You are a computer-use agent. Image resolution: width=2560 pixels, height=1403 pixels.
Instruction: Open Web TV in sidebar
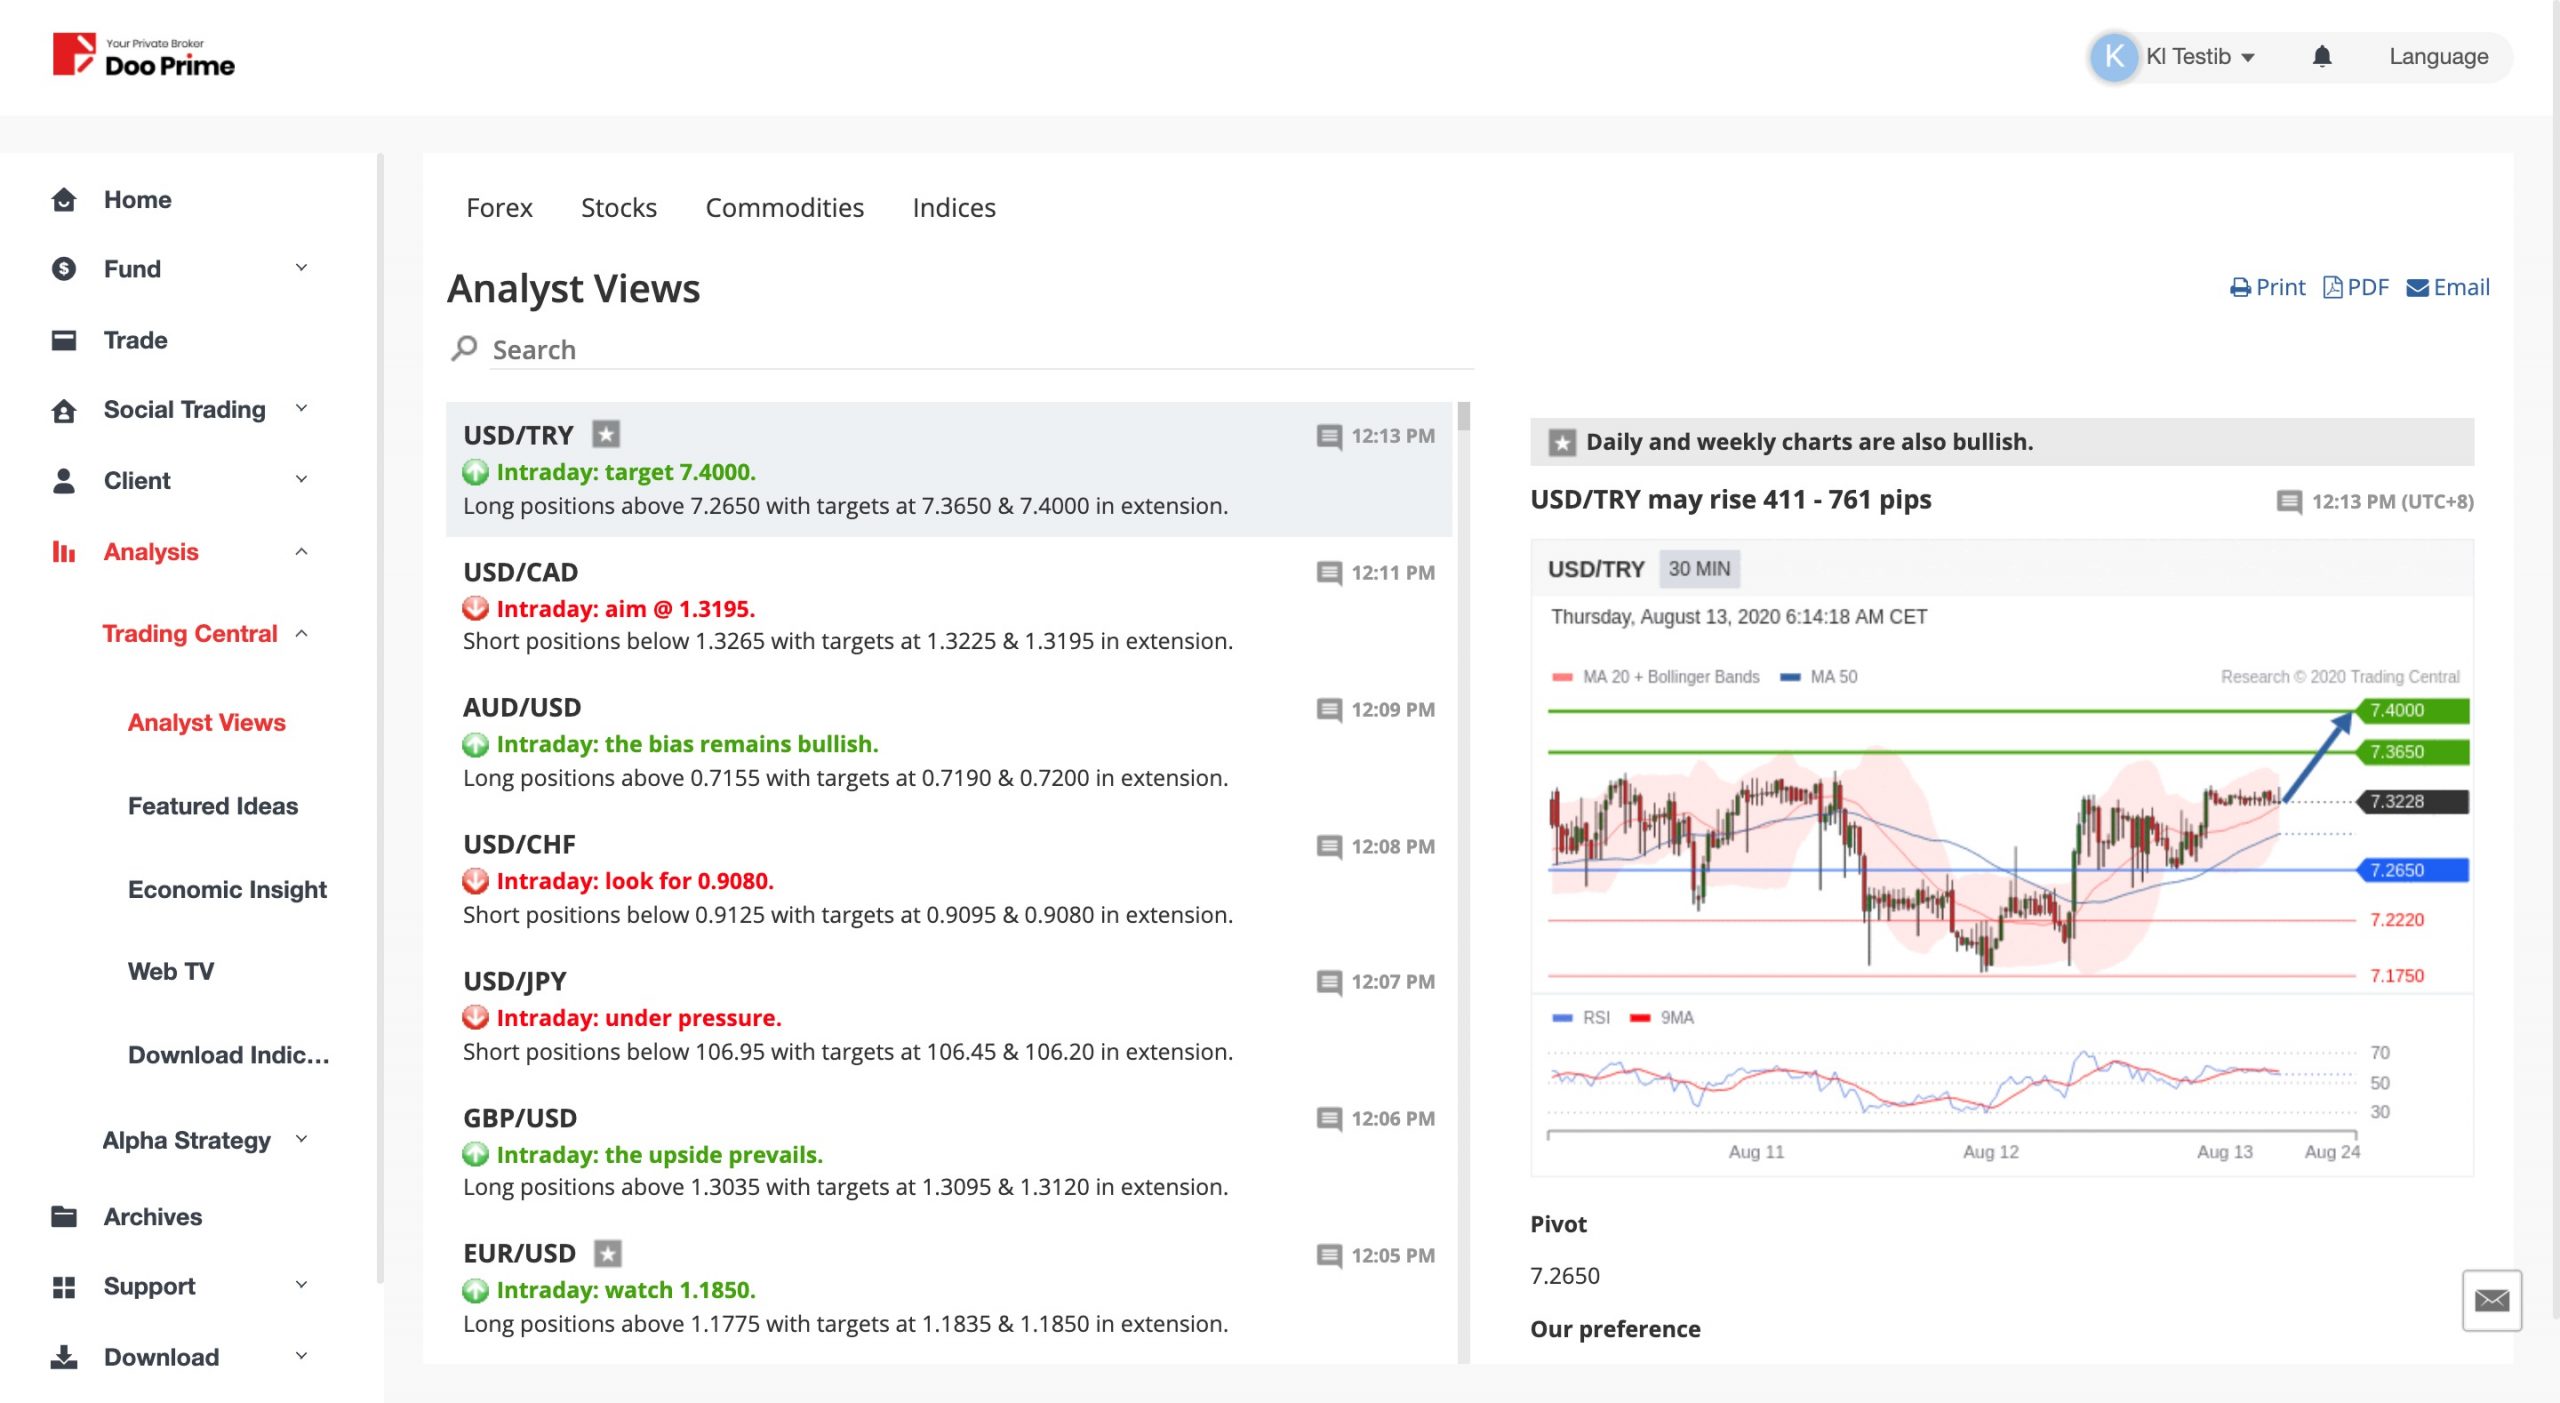pyautogui.click(x=171, y=971)
